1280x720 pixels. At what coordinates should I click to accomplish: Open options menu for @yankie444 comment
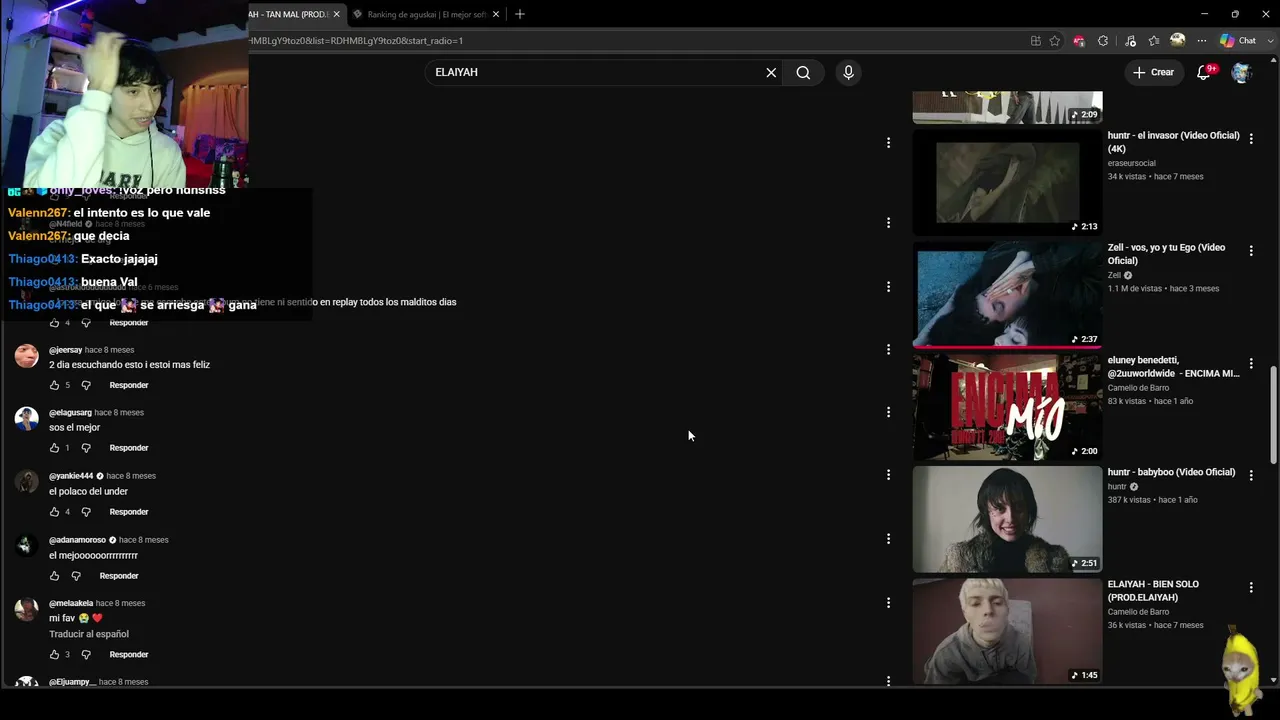click(x=888, y=475)
